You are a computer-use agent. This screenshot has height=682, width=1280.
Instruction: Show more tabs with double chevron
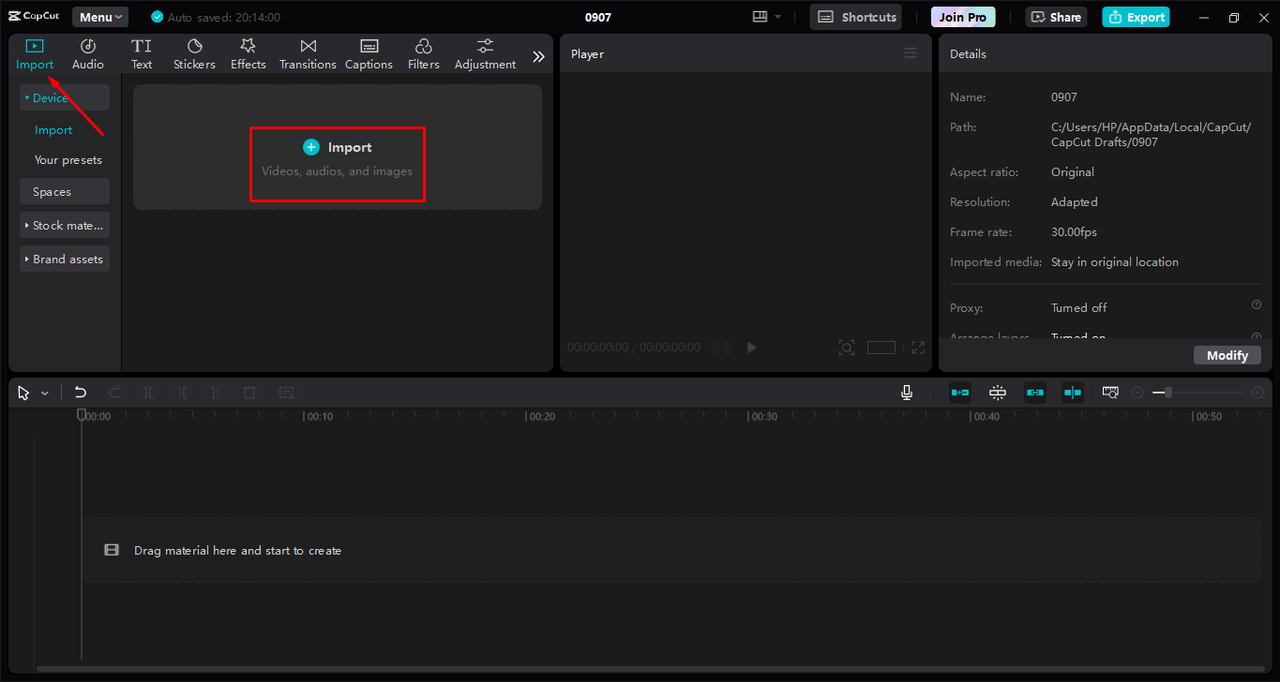(x=538, y=57)
